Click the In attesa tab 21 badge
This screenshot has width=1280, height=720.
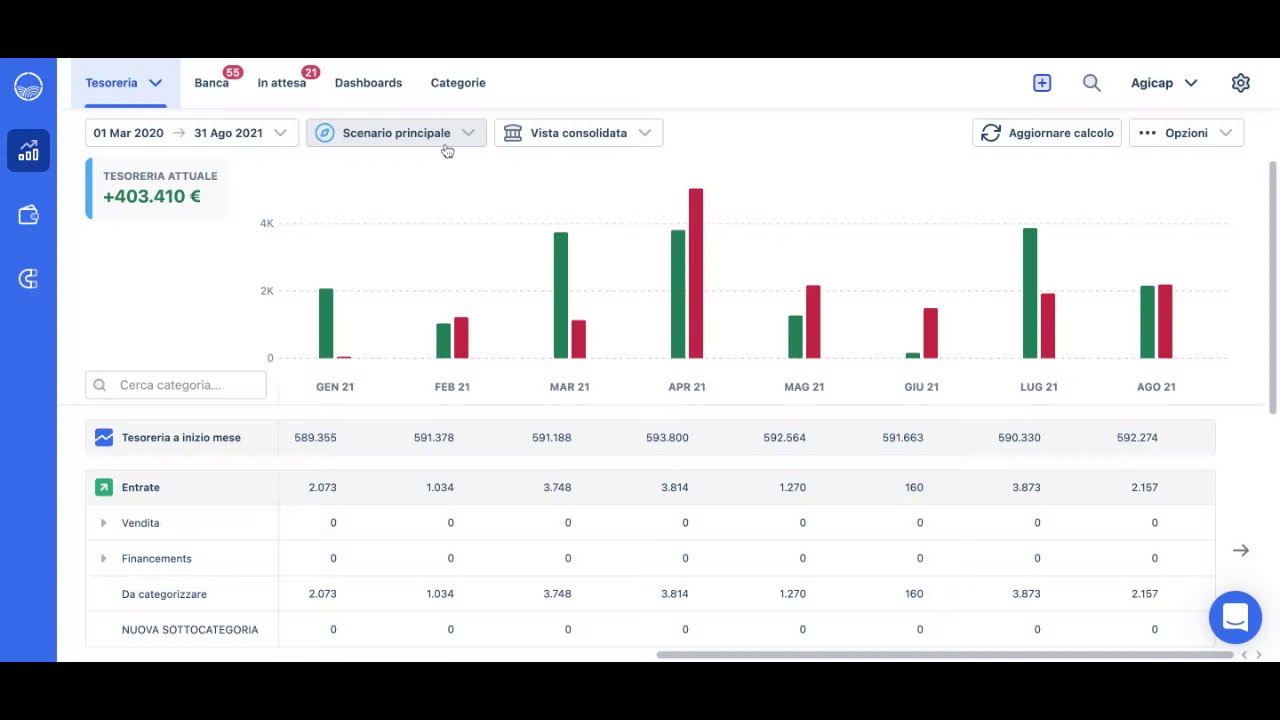(x=310, y=72)
